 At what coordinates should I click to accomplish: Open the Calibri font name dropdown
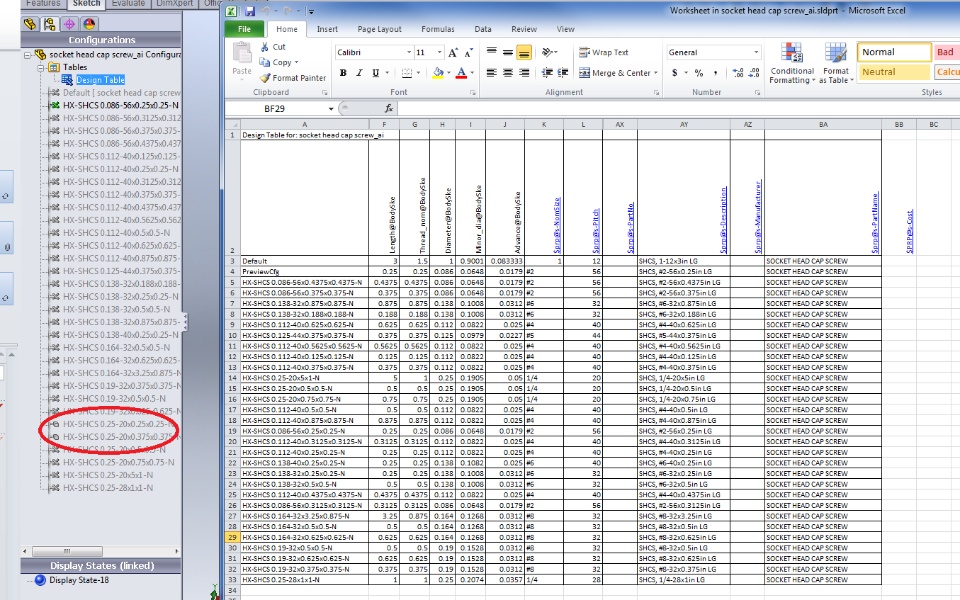tap(409, 53)
